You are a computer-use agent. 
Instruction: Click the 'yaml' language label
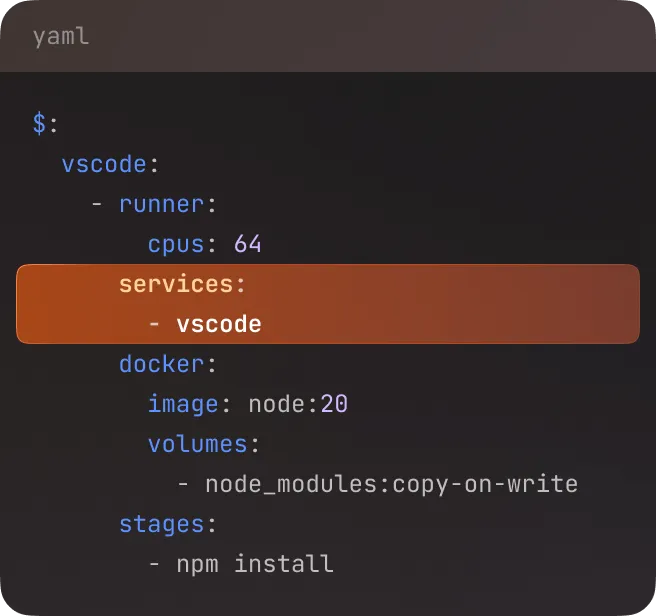(x=61, y=37)
